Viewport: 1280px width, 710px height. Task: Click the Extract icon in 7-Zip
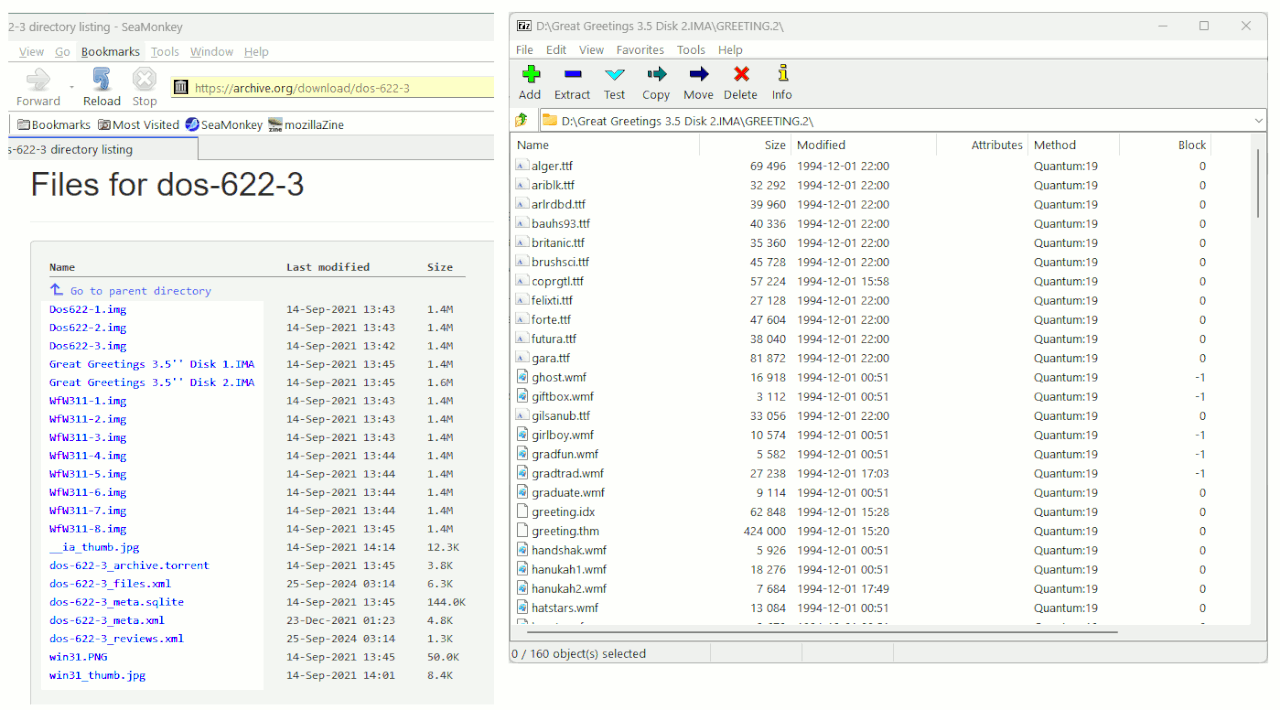tap(572, 74)
